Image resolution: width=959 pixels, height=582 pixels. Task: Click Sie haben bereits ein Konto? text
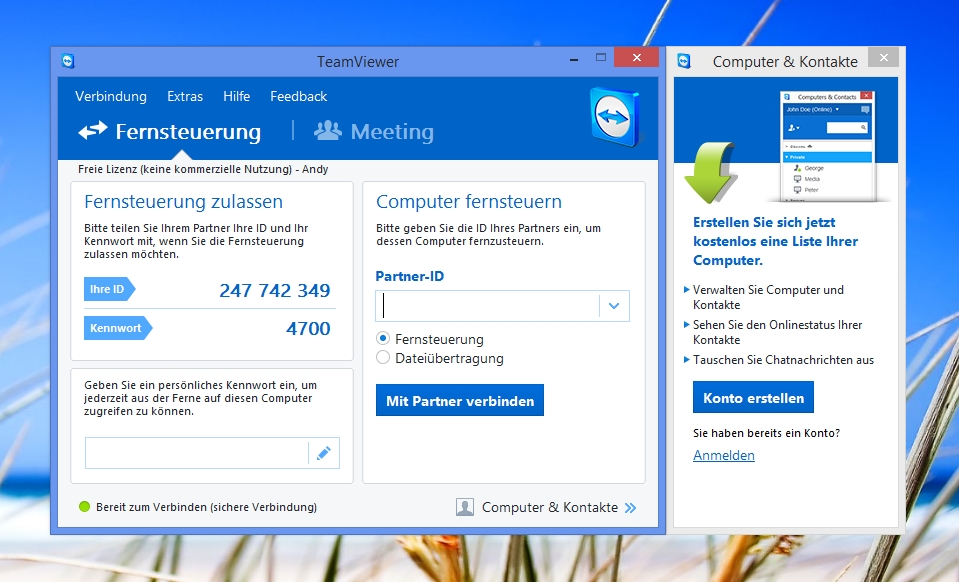[x=766, y=433]
